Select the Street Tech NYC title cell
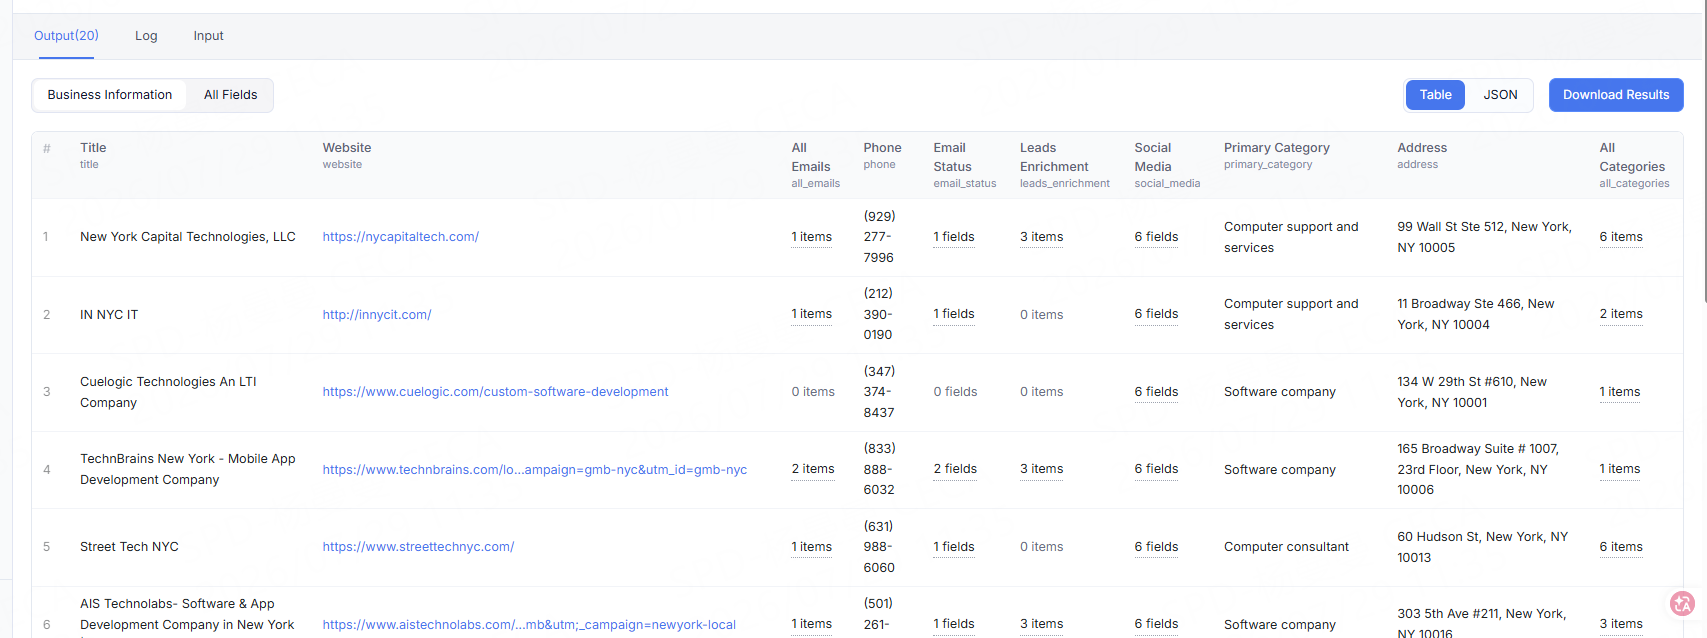Viewport: 1707px width, 638px height. click(129, 547)
